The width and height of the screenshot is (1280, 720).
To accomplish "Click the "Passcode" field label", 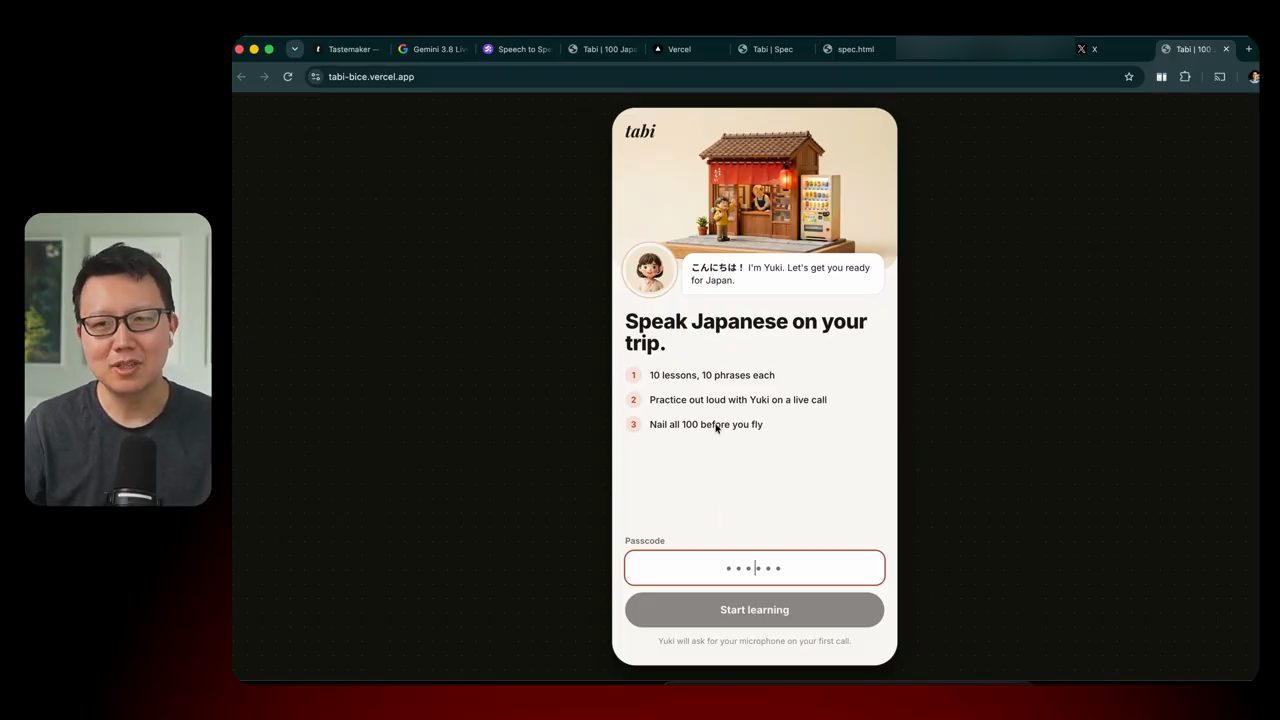I will point(645,541).
